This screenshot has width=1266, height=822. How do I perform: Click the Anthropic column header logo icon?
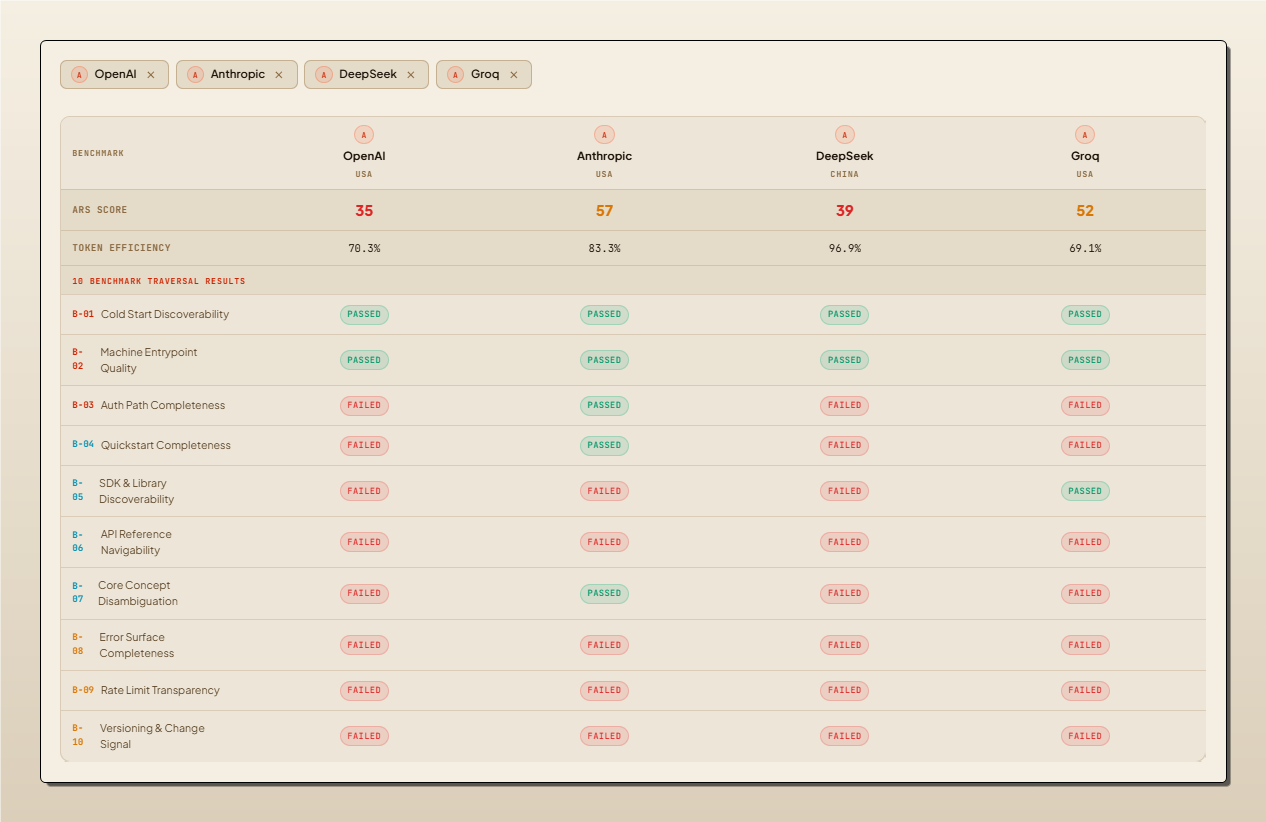pos(604,135)
